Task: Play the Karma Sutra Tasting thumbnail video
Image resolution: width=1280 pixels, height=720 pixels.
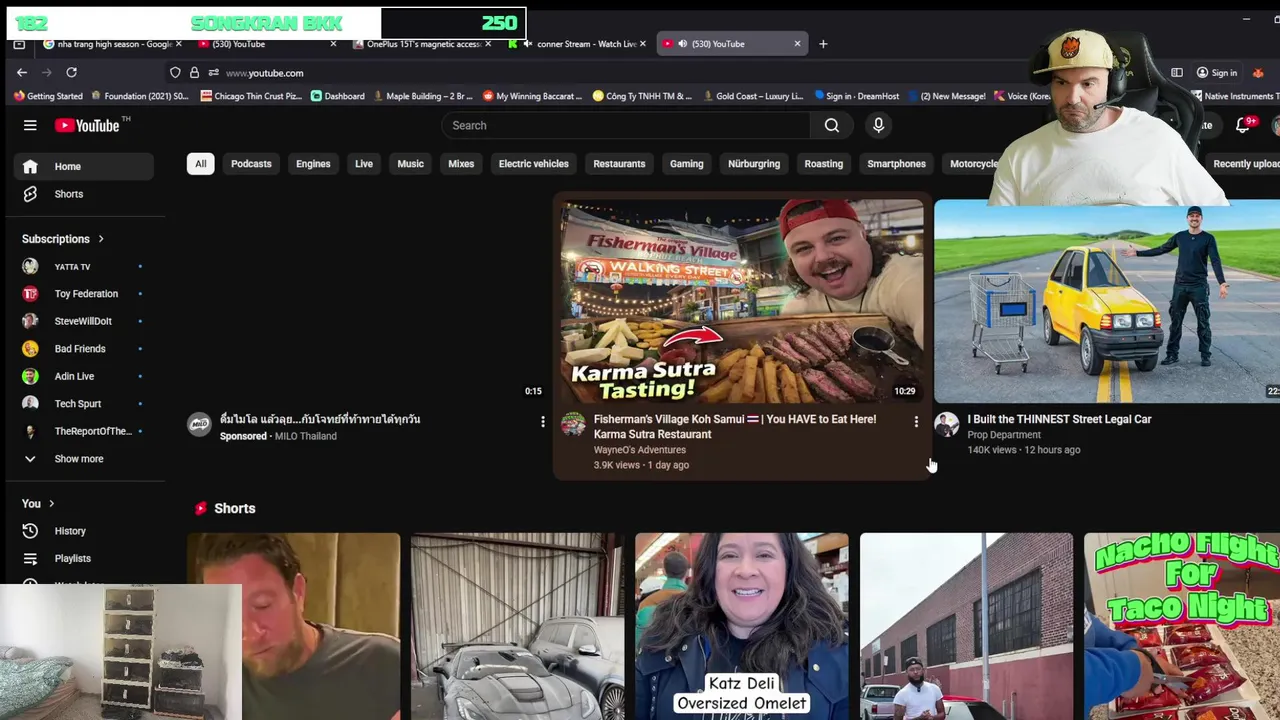Action: click(x=742, y=300)
